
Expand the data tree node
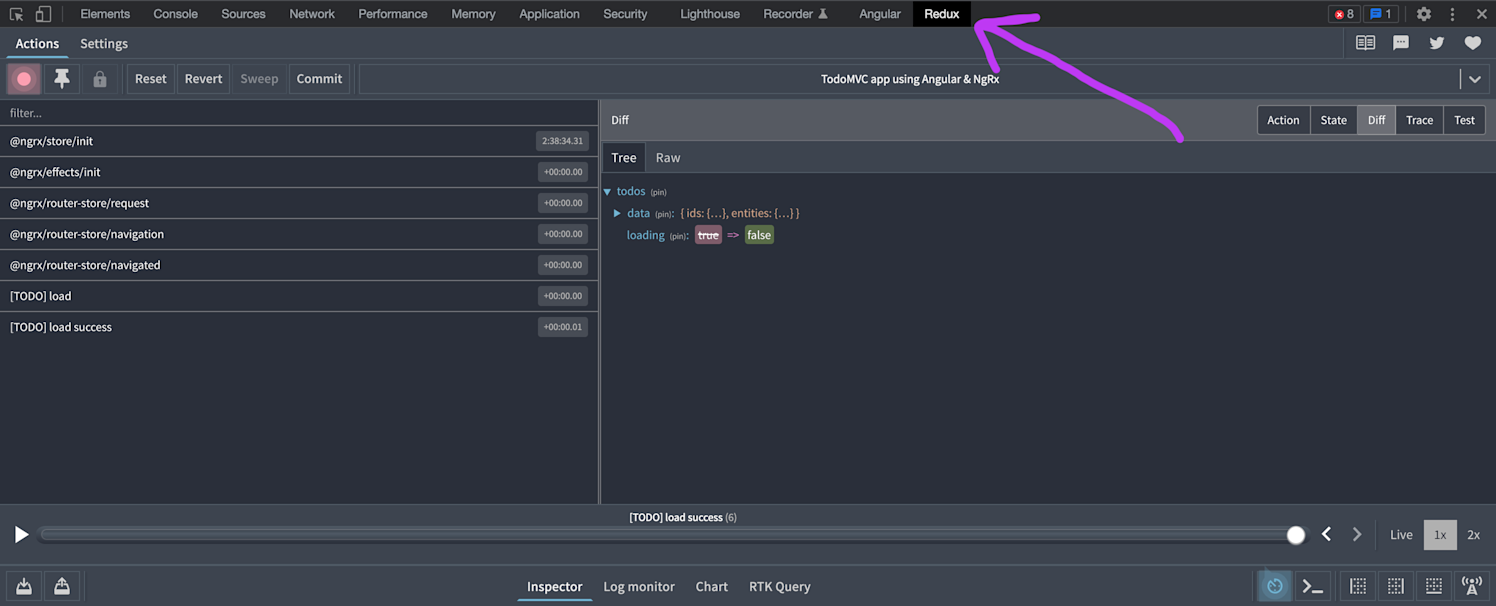(x=617, y=213)
